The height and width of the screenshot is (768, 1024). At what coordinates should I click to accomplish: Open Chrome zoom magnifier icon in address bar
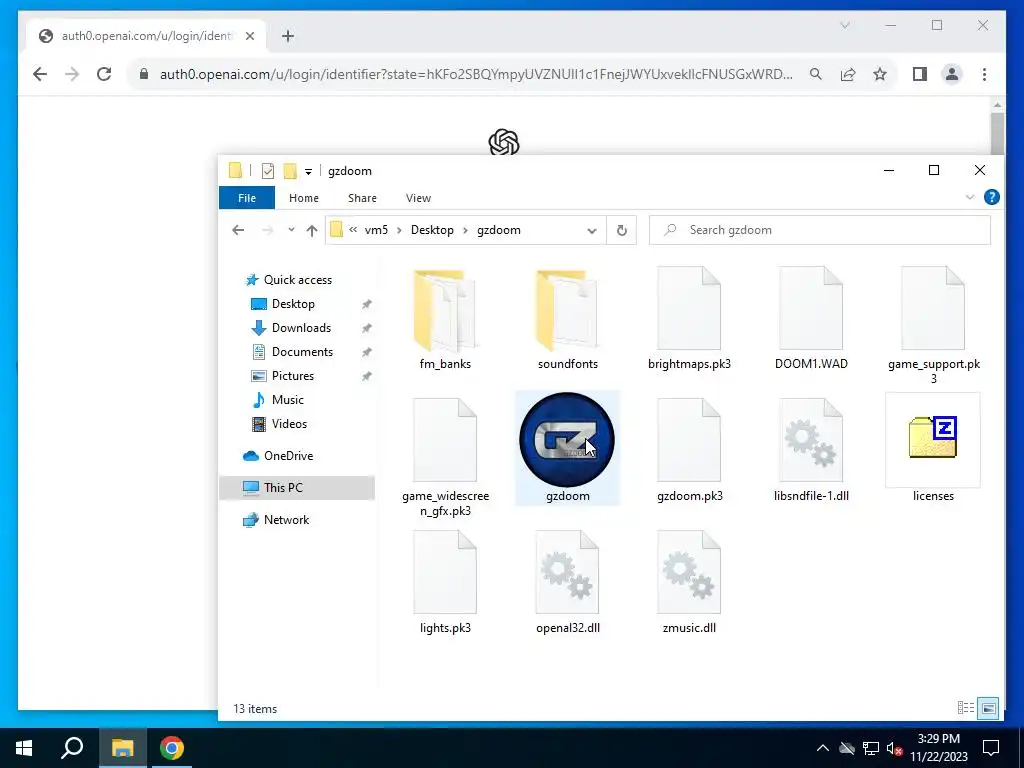[x=816, y=74]
